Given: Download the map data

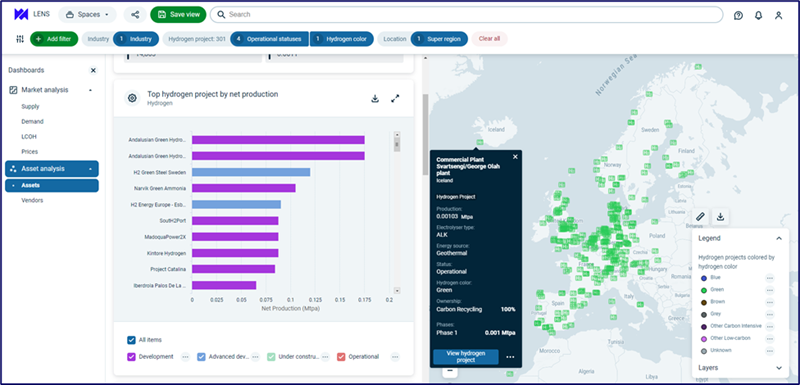Looking at the screenshot, I should [x=720, y=217].
